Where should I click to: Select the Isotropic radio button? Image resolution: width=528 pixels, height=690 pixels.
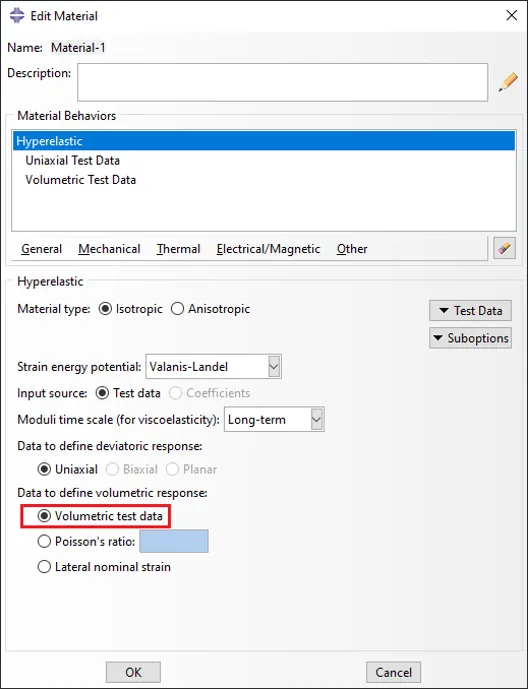[x=105, y=309]
